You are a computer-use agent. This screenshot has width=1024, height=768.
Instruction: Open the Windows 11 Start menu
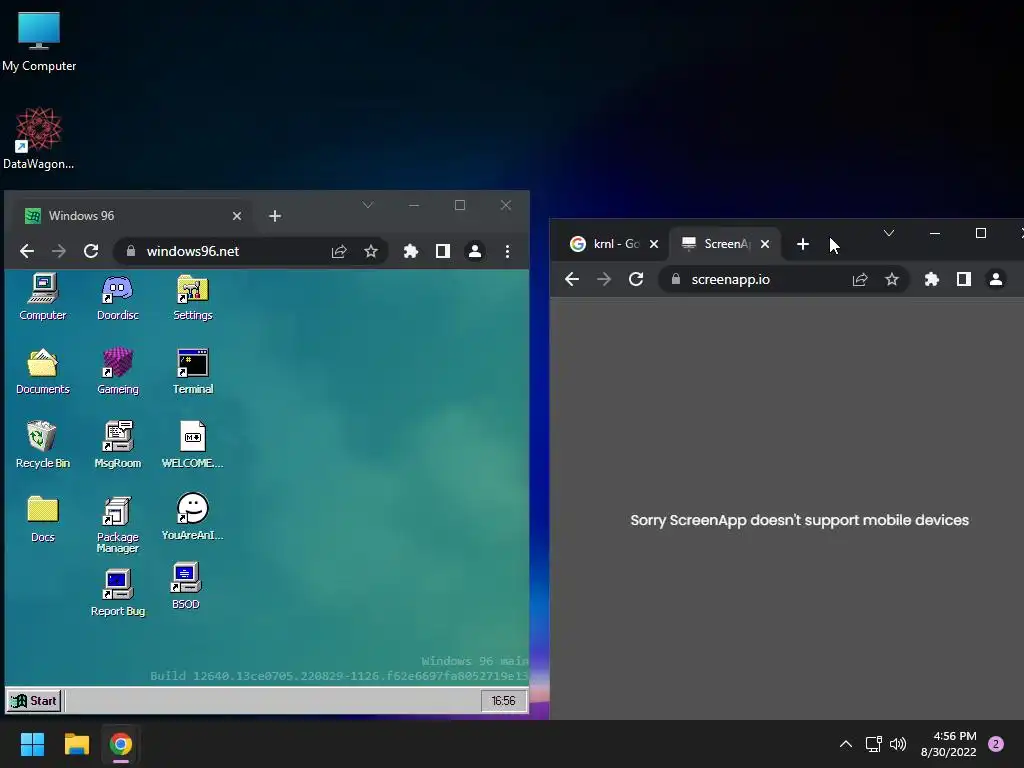coord(32,744)
